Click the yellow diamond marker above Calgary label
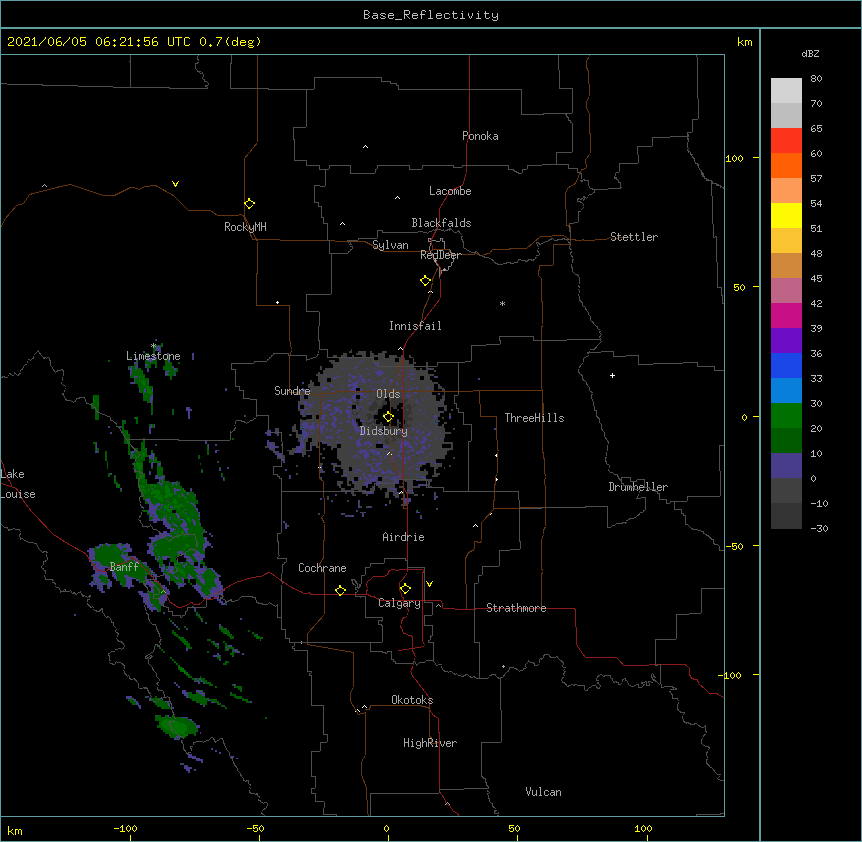 click(405, 589)
